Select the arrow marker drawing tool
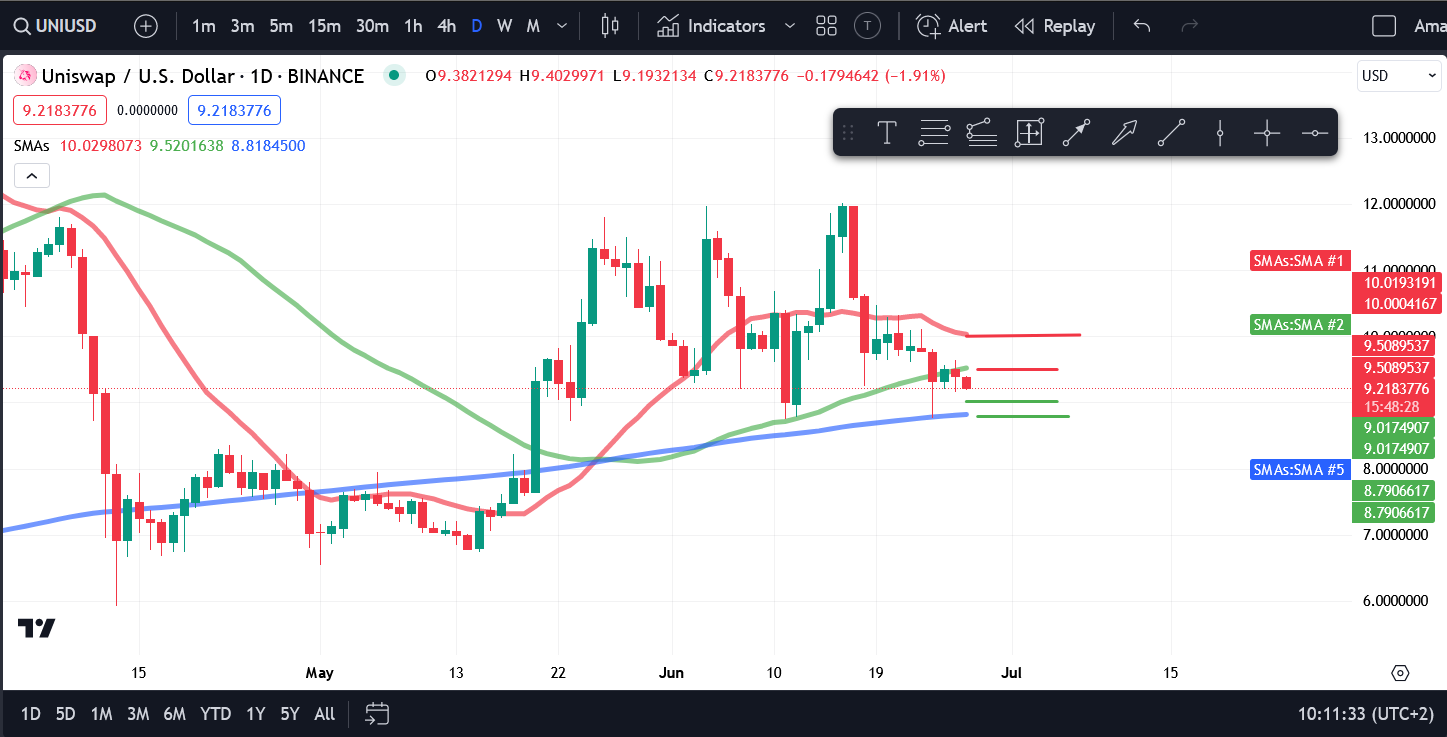Screen dimensions: 1447x737 pyautogui.click(x=1077, y=132)
